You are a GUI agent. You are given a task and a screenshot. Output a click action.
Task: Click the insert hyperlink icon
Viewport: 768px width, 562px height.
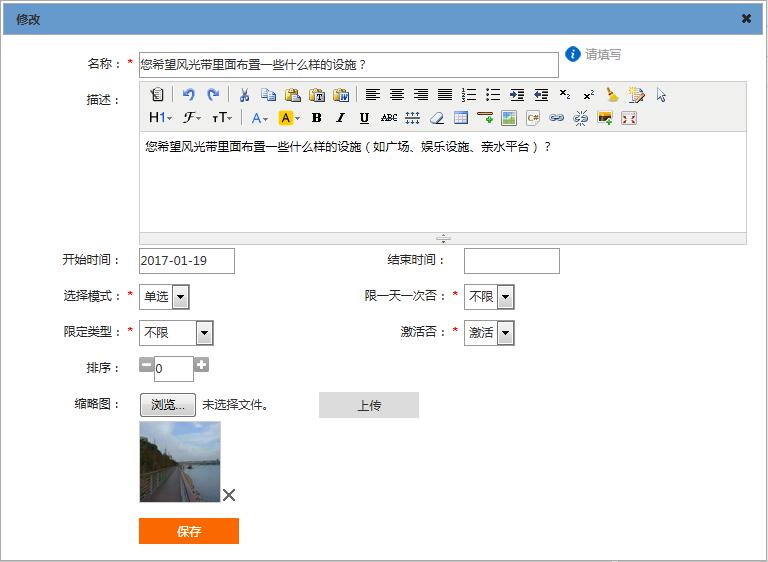(x=557, y=118)
